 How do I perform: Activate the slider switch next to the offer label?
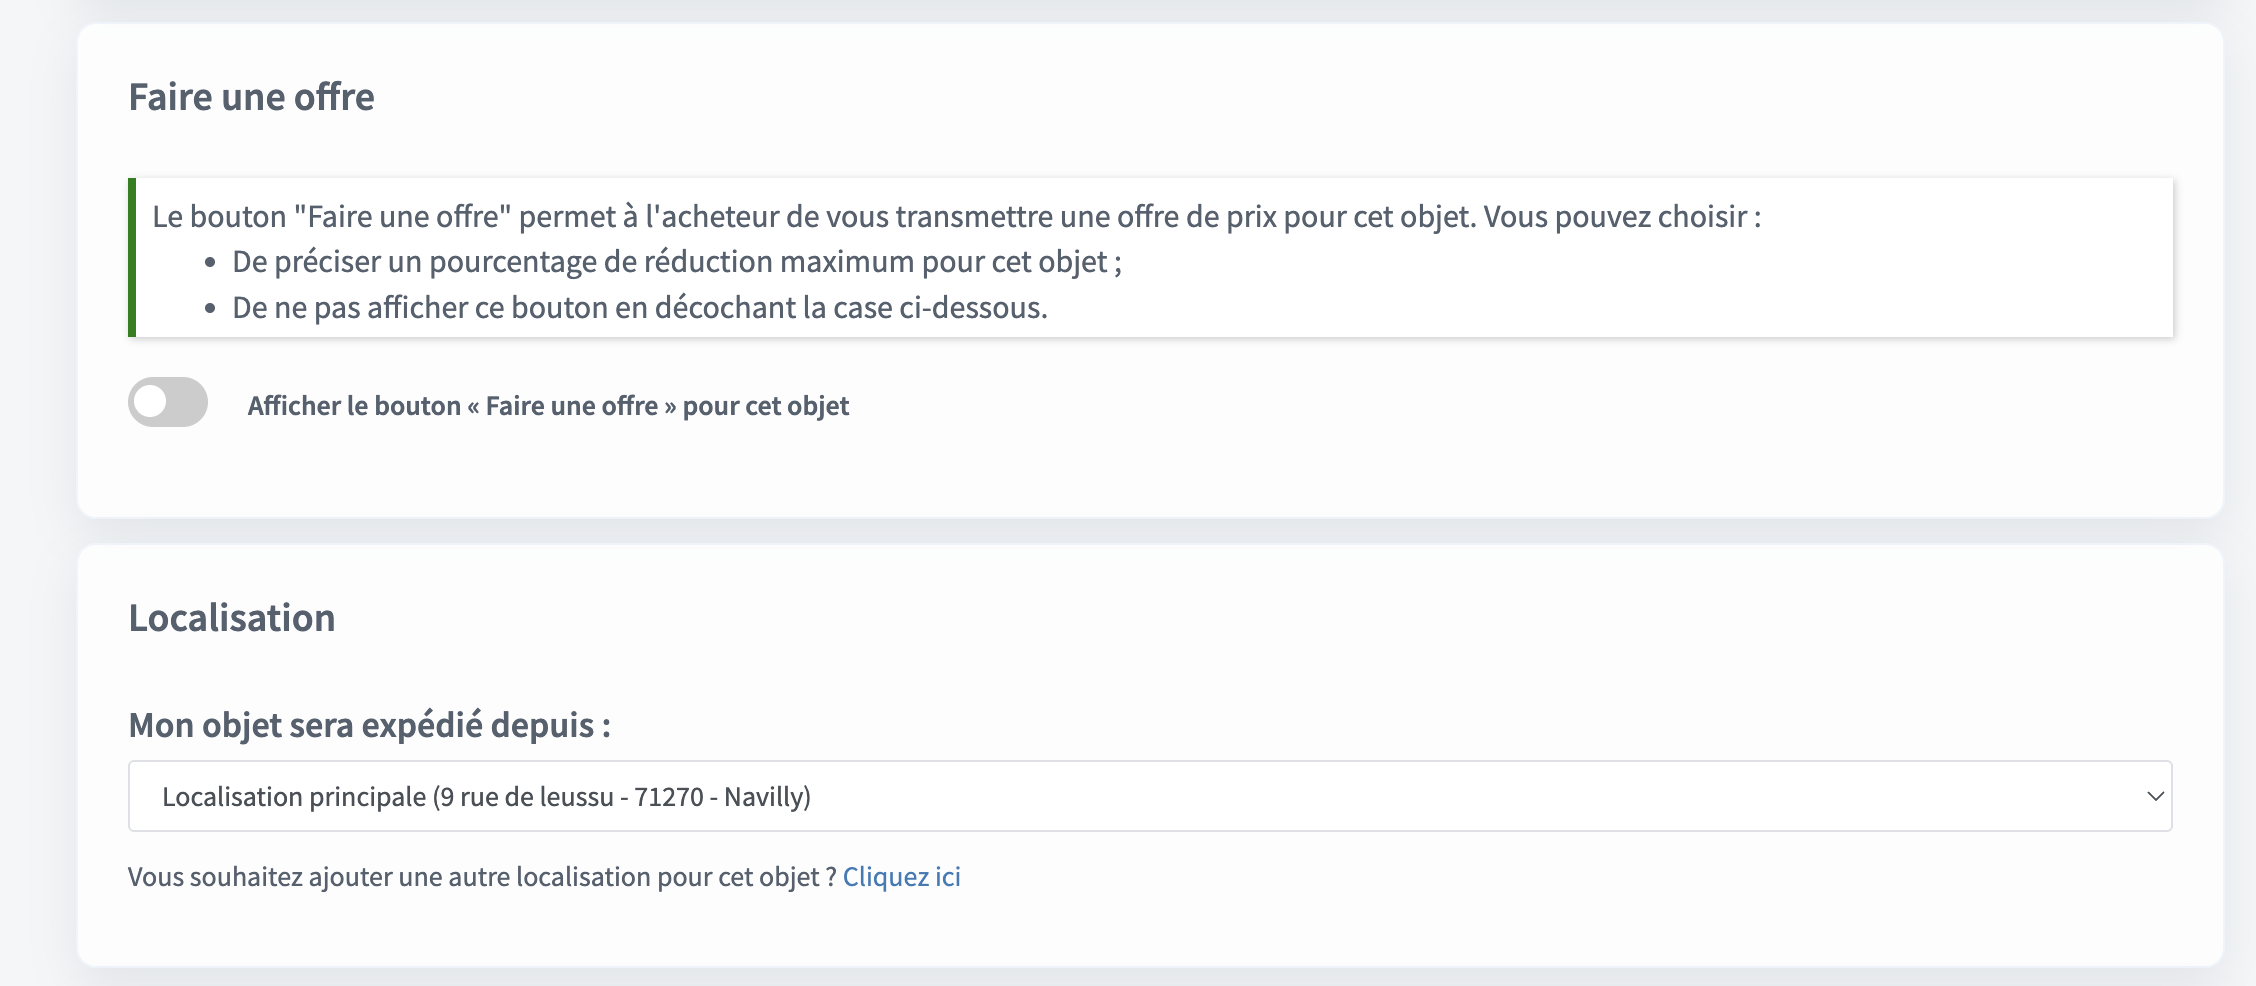[168, 404]
